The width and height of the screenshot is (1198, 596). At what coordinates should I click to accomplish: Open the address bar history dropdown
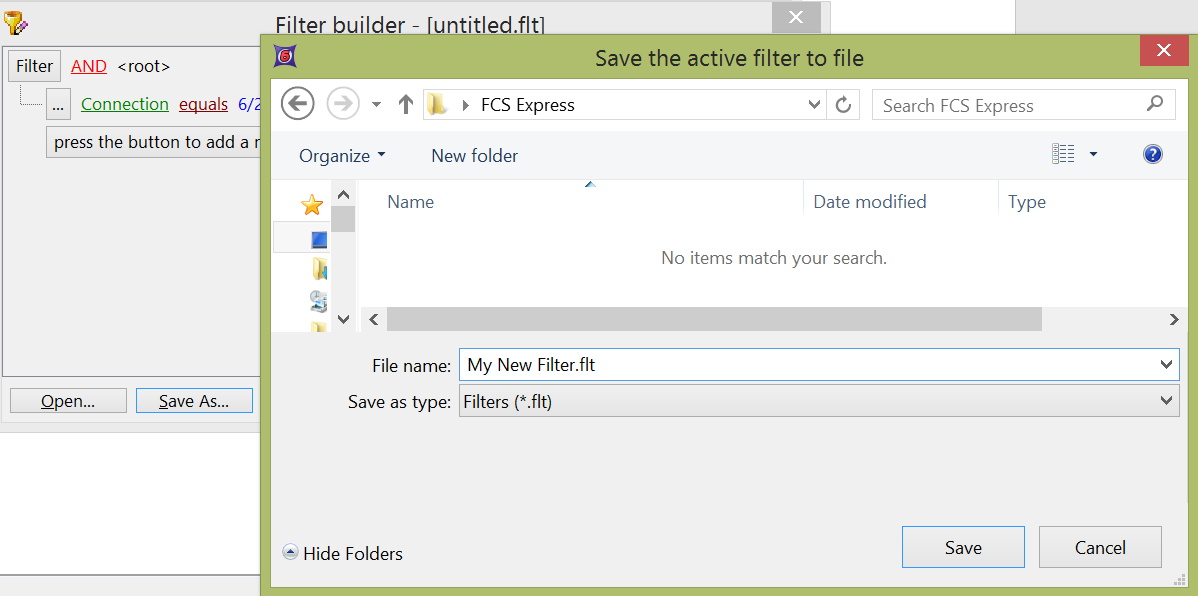click(x=814, y=105)
